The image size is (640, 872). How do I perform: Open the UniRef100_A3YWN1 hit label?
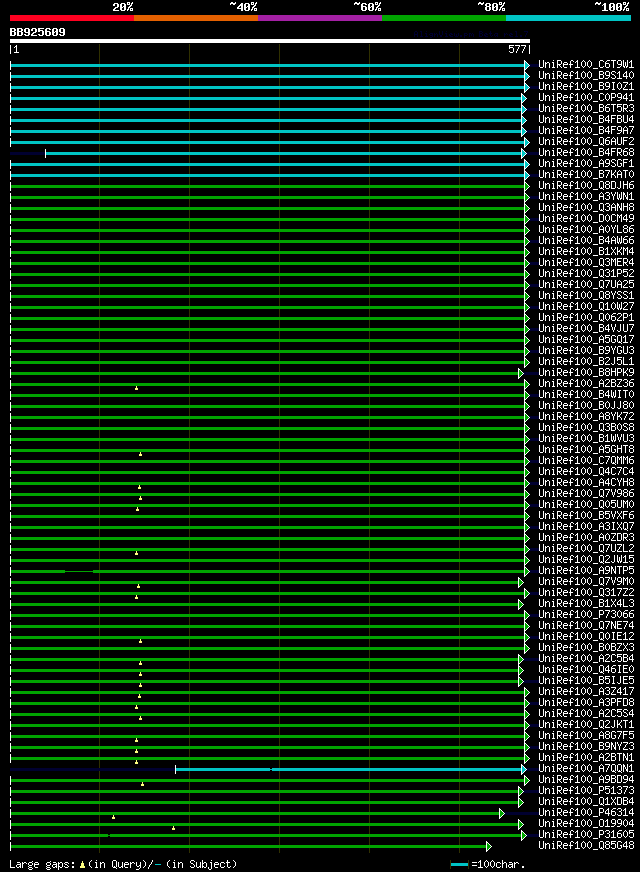[586, 197]
